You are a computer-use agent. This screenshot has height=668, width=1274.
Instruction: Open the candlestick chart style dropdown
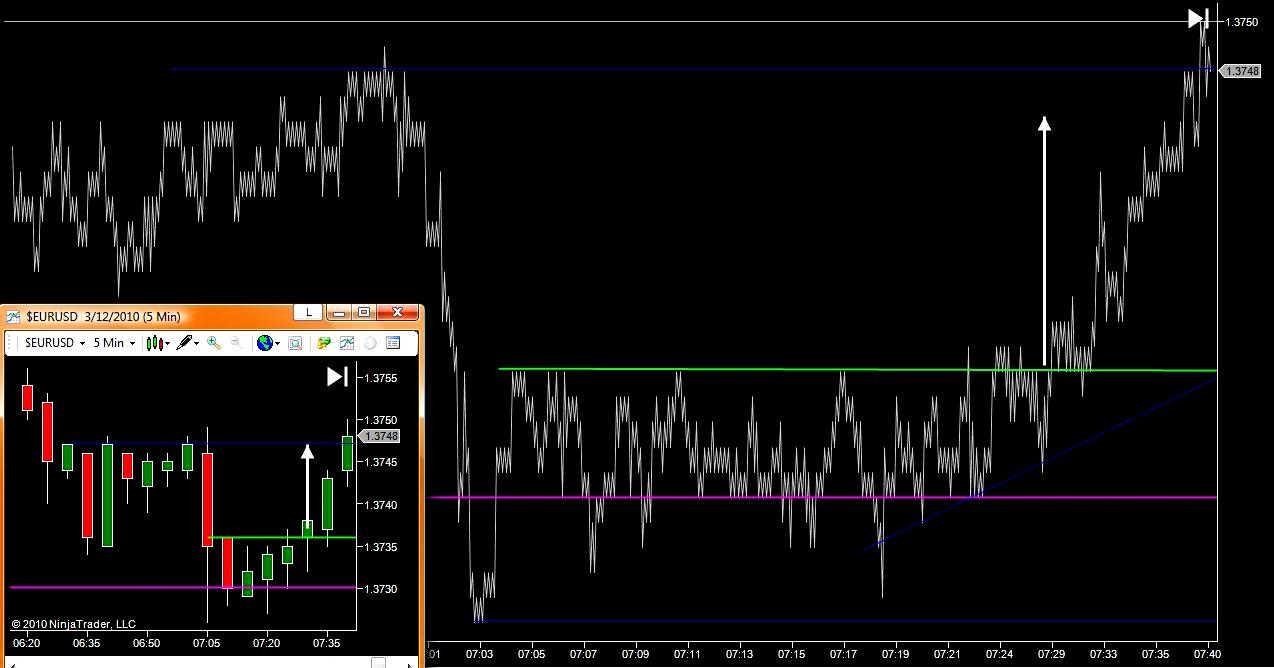click(158, 343)
